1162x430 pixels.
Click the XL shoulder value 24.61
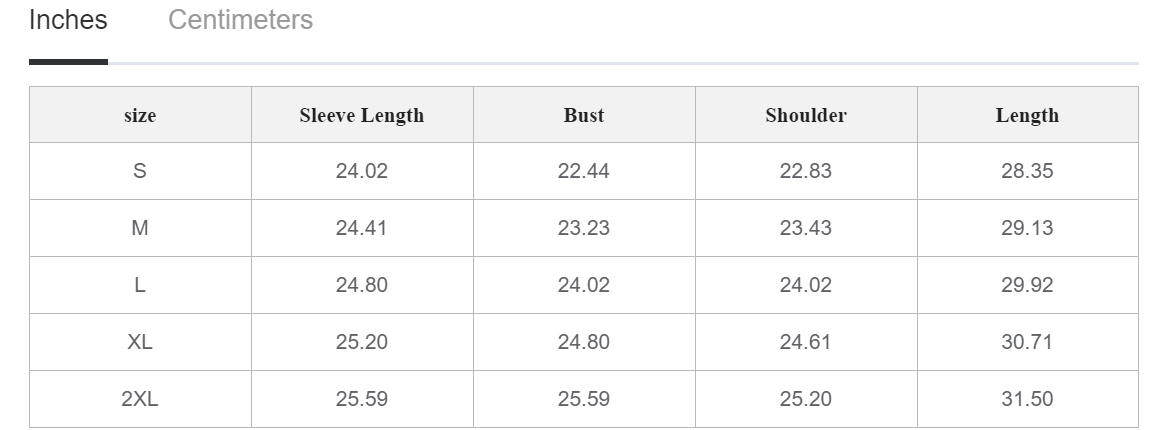[805, 342]
